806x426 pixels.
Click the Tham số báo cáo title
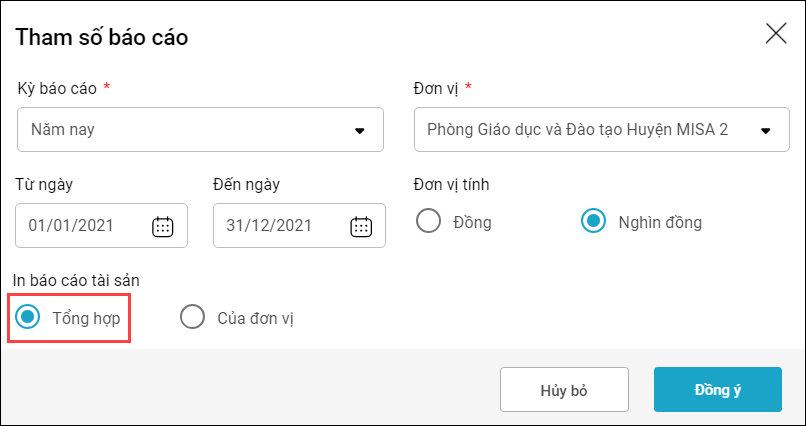(x=102, y=38)
